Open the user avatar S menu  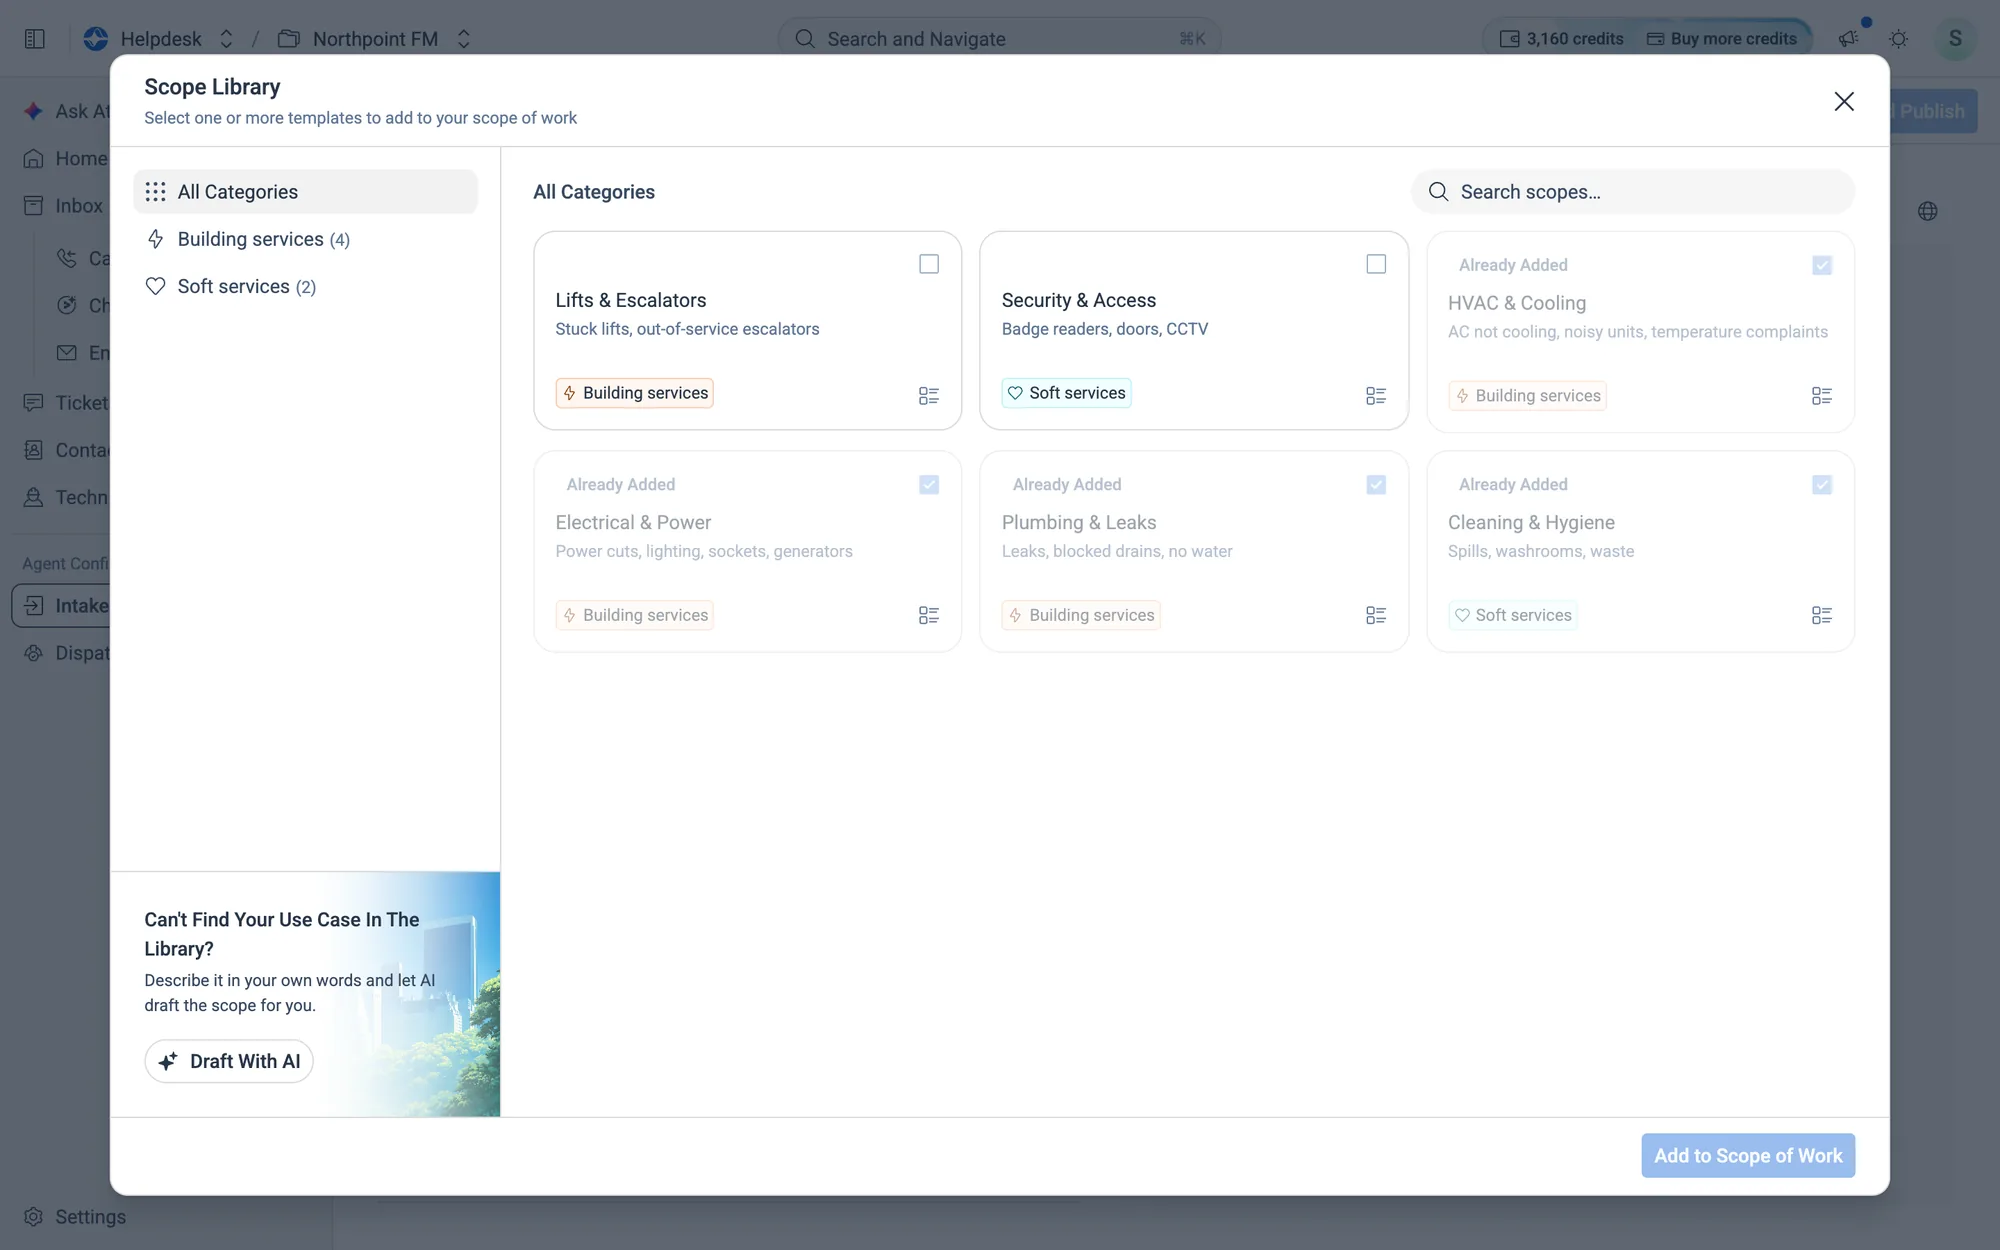pos(1955,38)
